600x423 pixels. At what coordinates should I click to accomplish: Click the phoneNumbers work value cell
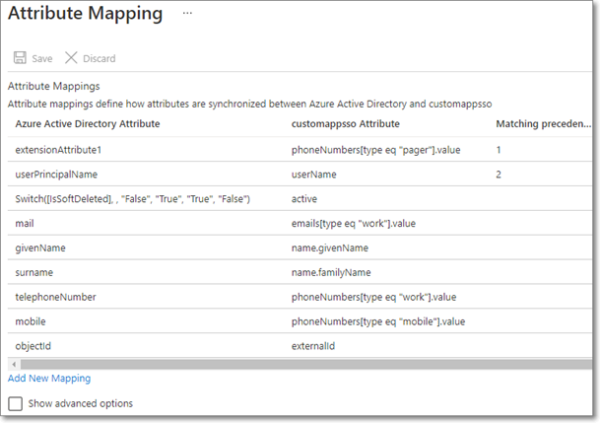(374, 297)
